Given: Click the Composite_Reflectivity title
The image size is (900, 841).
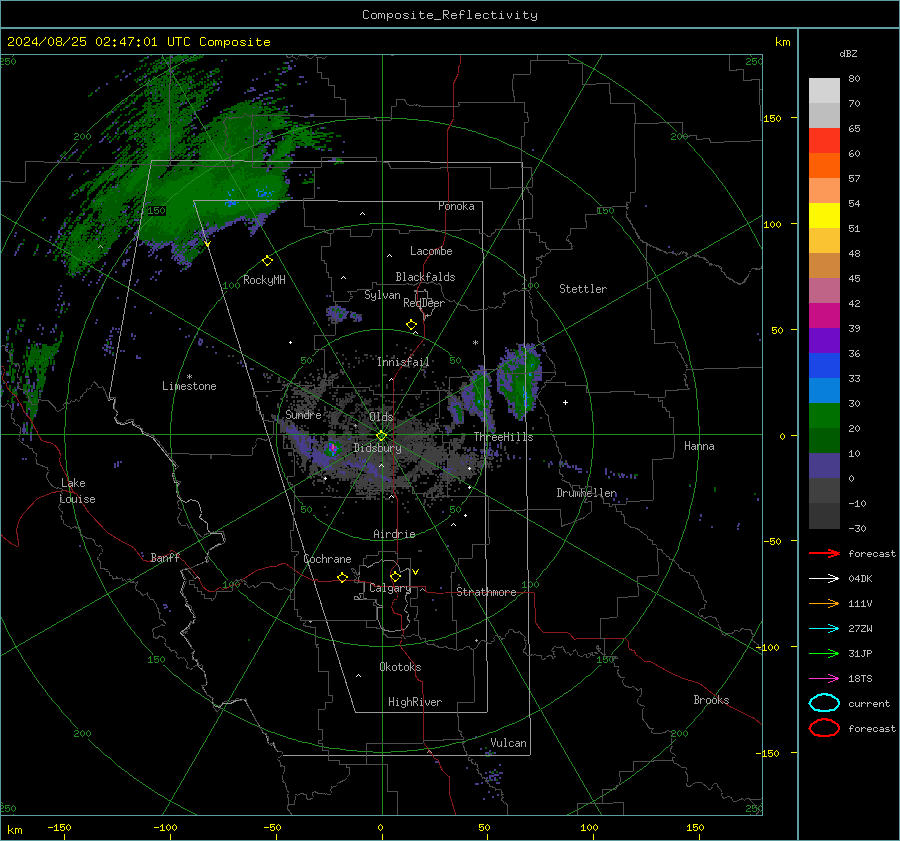Looking at the screenshot, I should 450,14.
